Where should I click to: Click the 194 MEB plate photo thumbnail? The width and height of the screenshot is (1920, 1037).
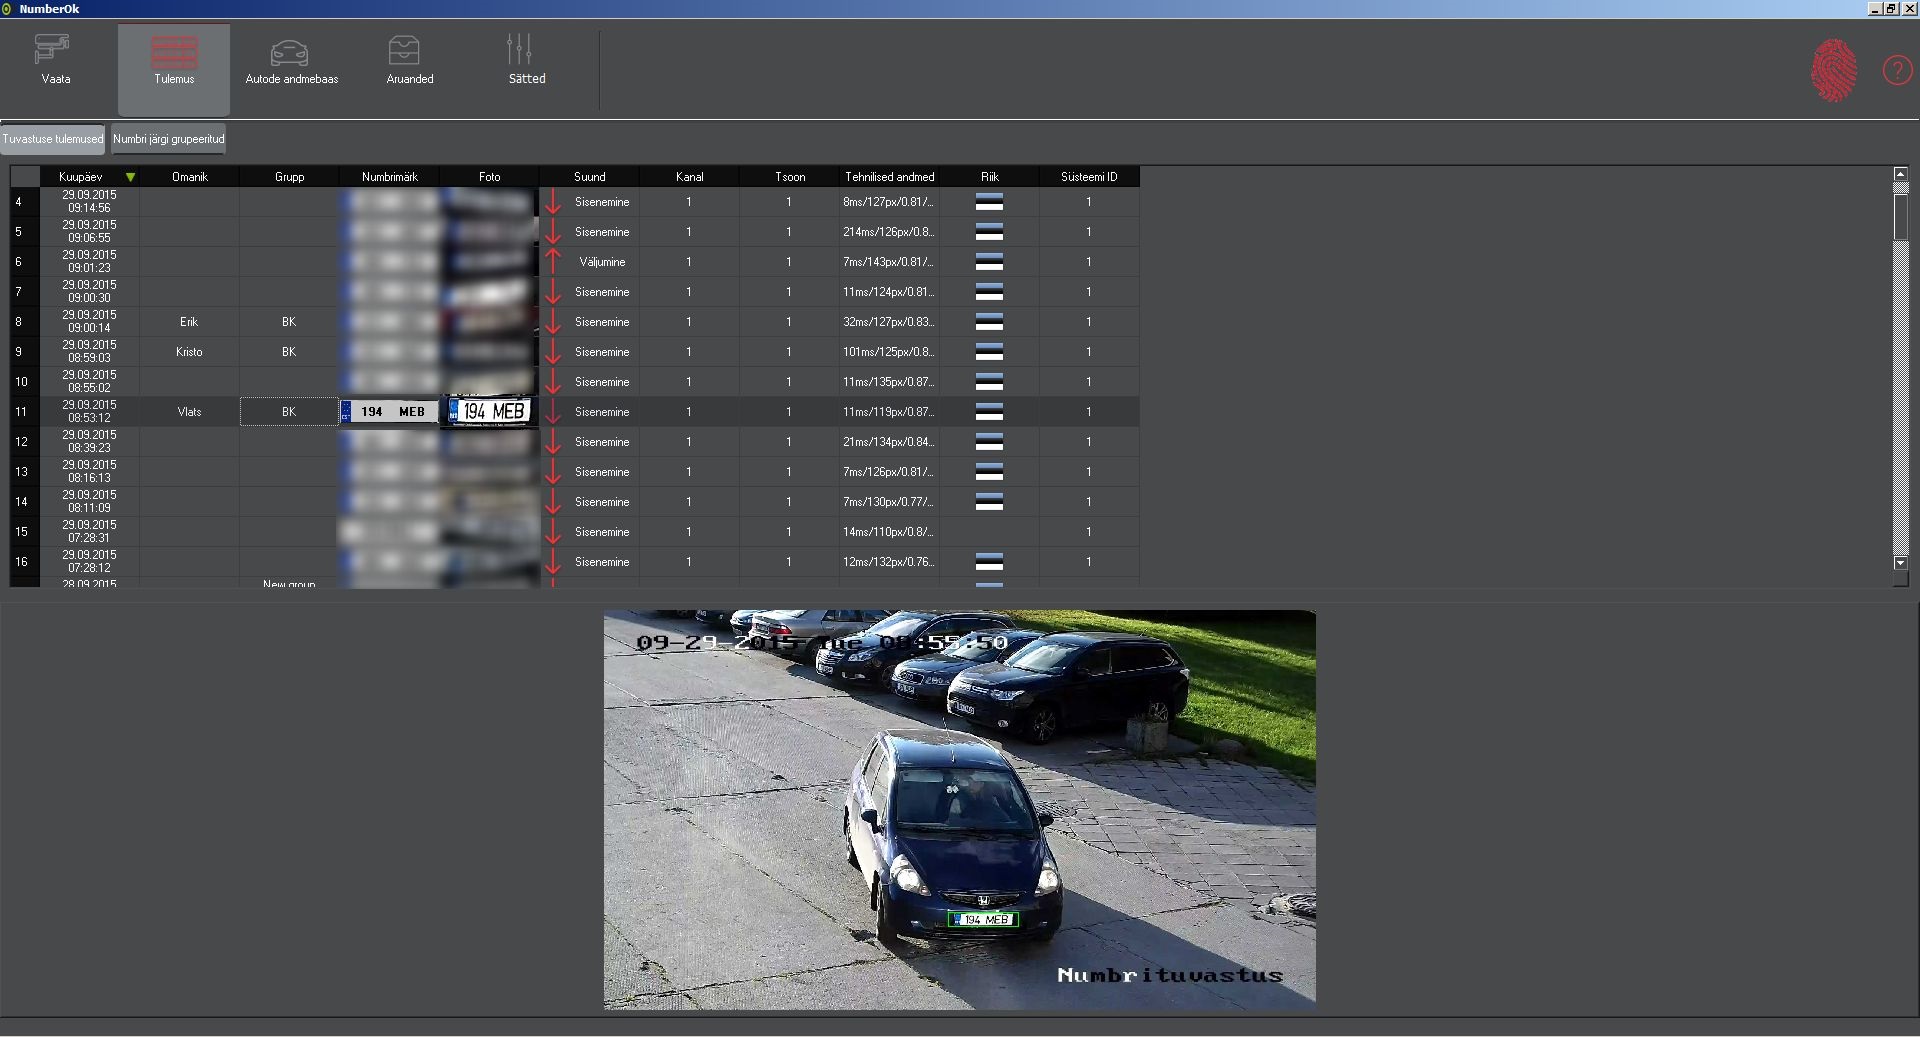(x=490, y=412)
